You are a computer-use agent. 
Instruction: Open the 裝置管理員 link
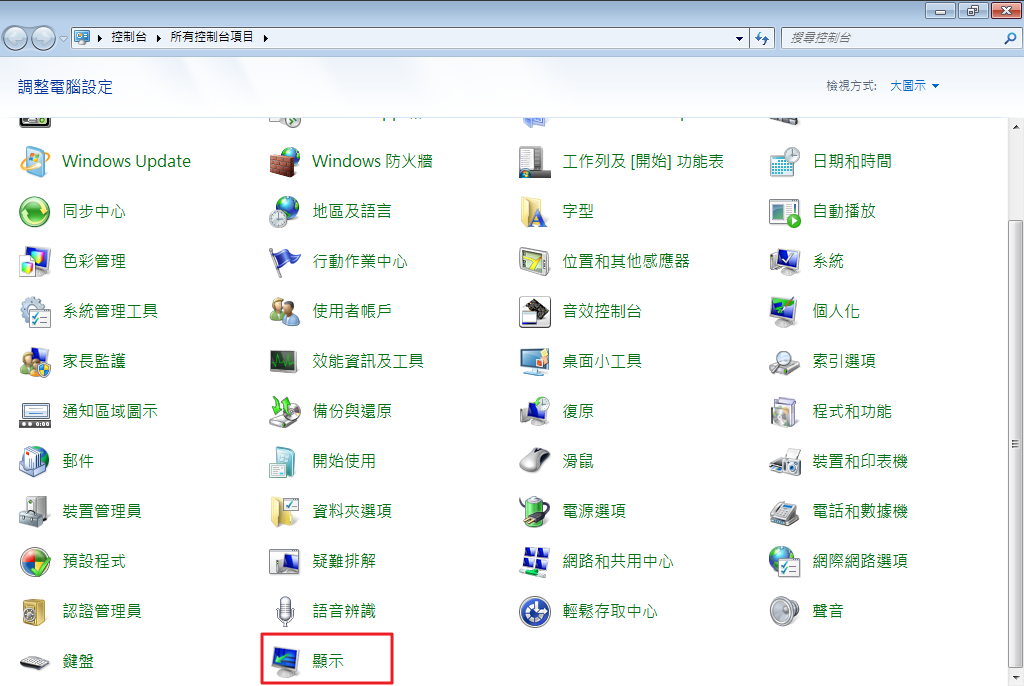[x=102, y=512]
